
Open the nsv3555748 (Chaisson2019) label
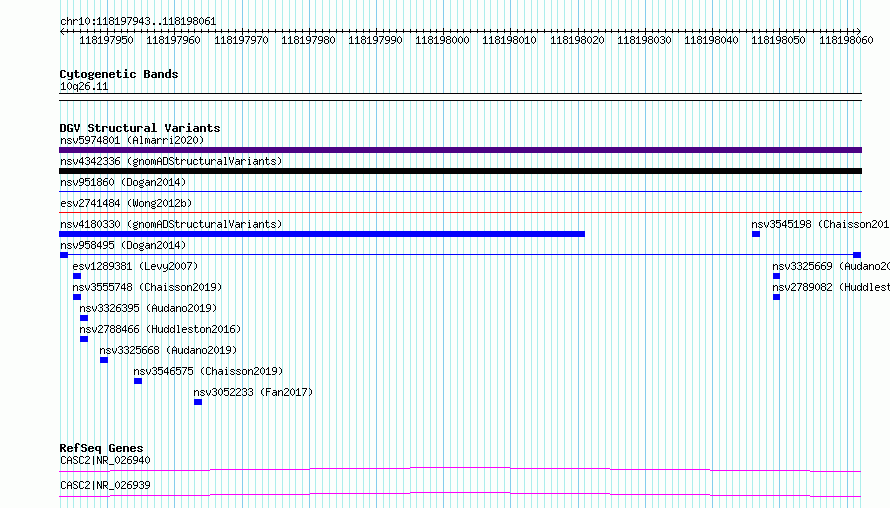(x=147, y=287)
